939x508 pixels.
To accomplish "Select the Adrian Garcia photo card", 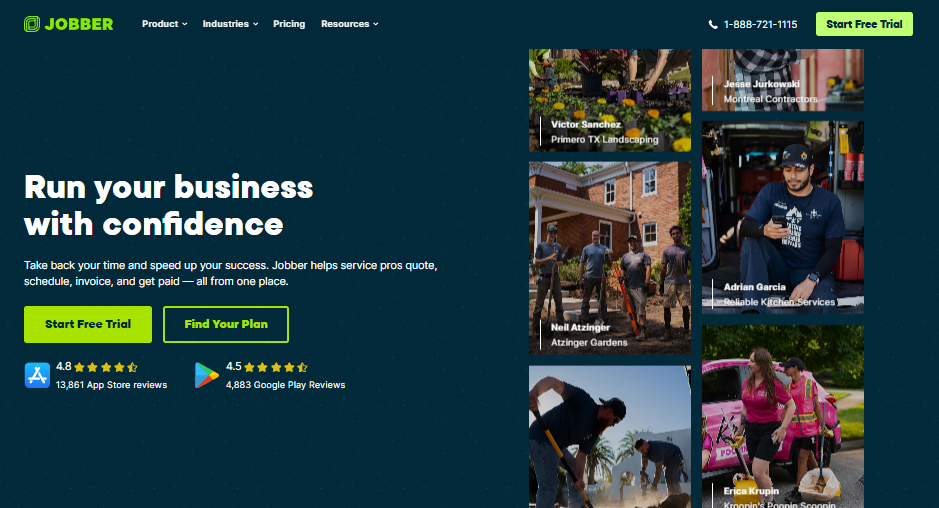I will click(783, 217).
